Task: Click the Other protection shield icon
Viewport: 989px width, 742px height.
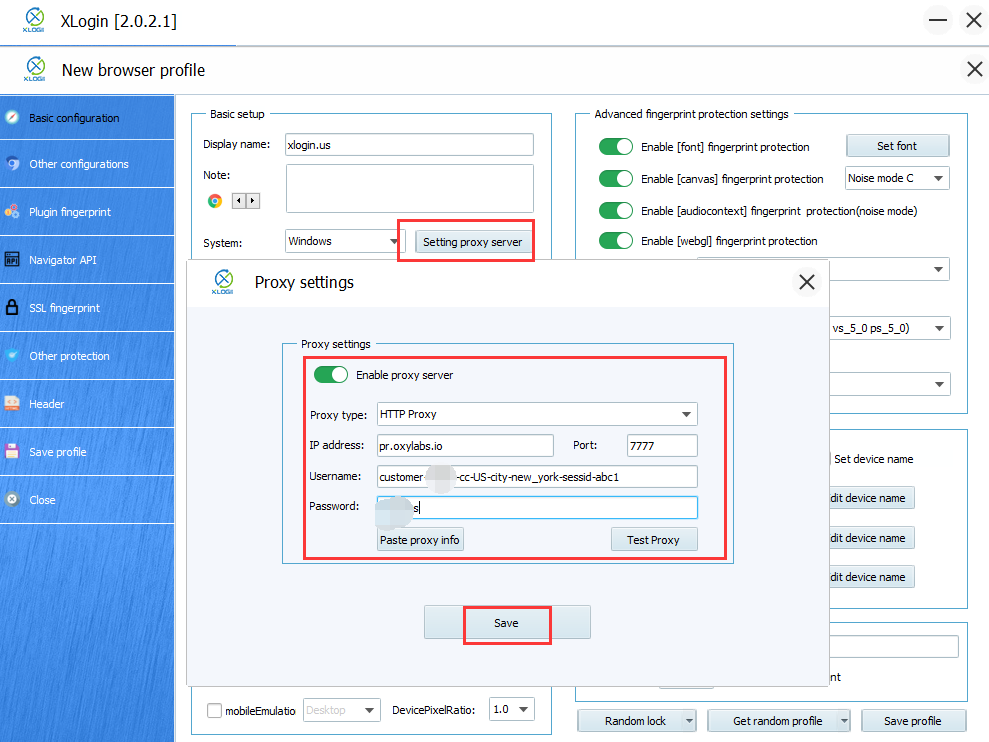Action: (12, 355)
